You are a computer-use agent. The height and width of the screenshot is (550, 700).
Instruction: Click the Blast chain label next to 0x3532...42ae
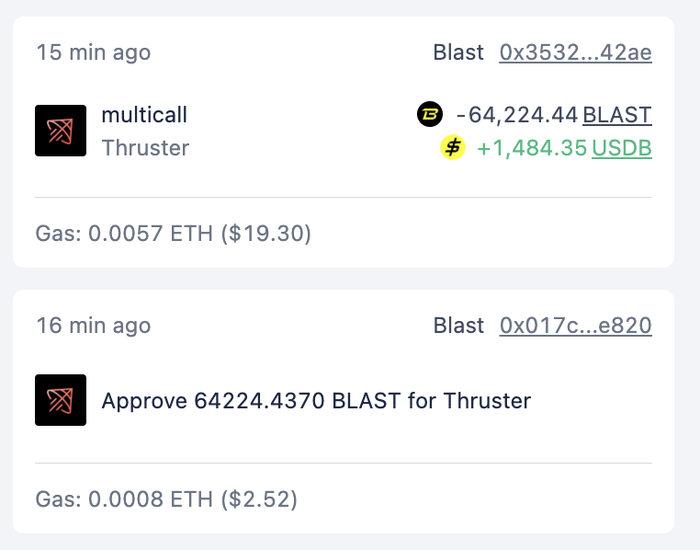pyautogui.click(x=458, y=52)
